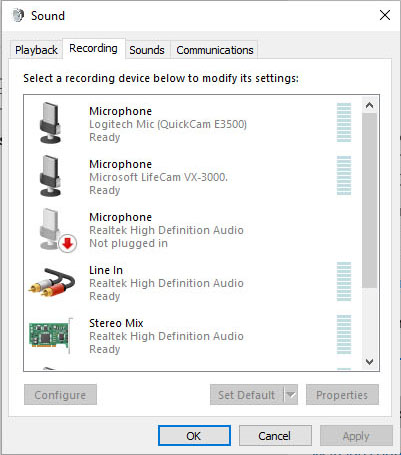This screenshot has width=401, height=455.
Task: Click the Configure button
Action: 60,395
